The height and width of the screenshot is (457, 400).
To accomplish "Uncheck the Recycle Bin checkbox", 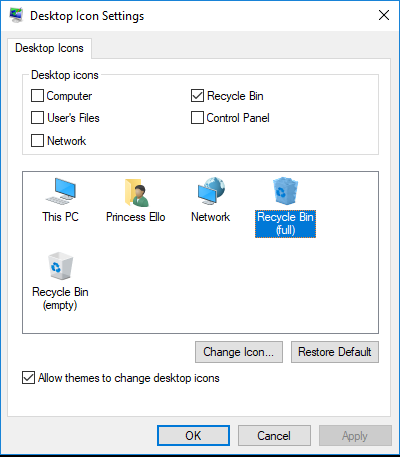I will tap(197, 96).
